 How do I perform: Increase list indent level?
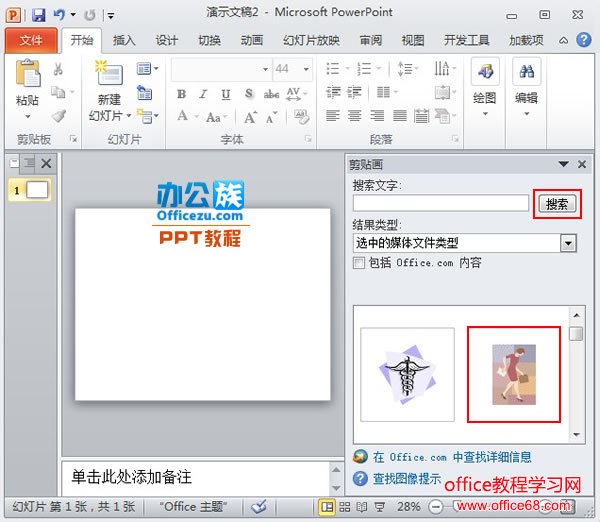coord(354,92)
